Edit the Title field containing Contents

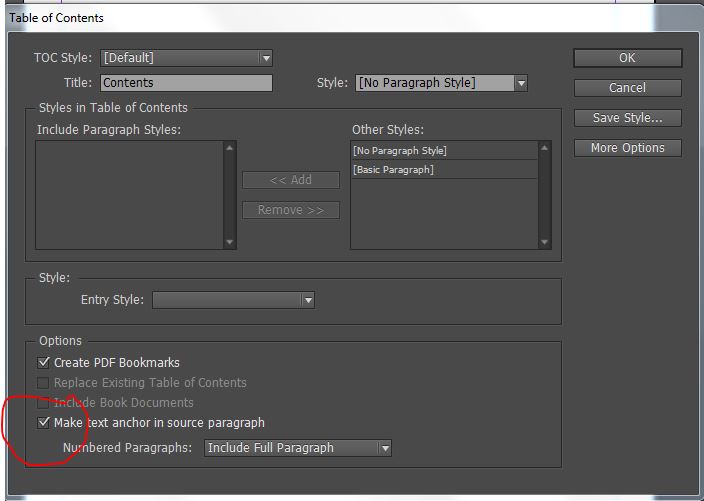pyautogui.click(x=186, y=83)
